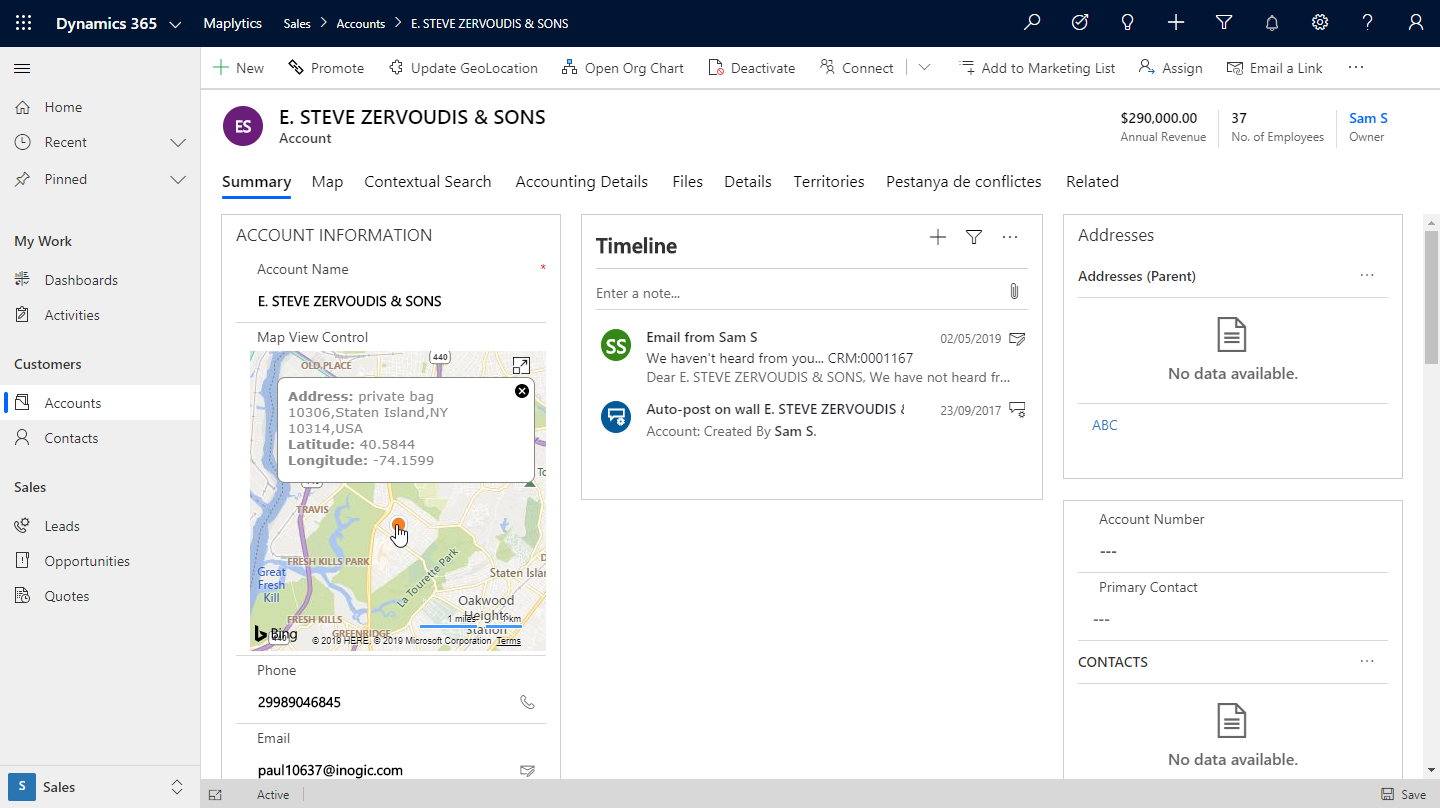
Task: Click the Promote command
Action: [326, 68]
